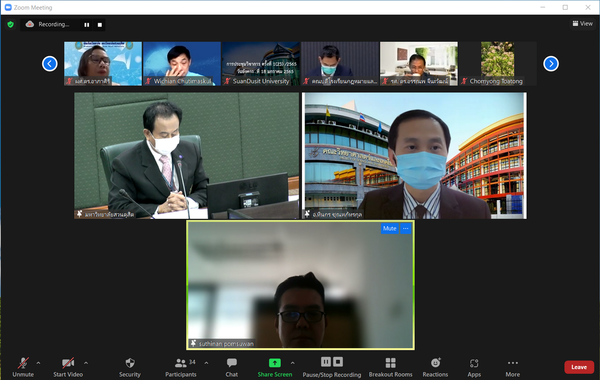Maximize the Zoom Meeting window
Image resolution: width=600 pixels, height=380 pixels.
pos(565,7)
